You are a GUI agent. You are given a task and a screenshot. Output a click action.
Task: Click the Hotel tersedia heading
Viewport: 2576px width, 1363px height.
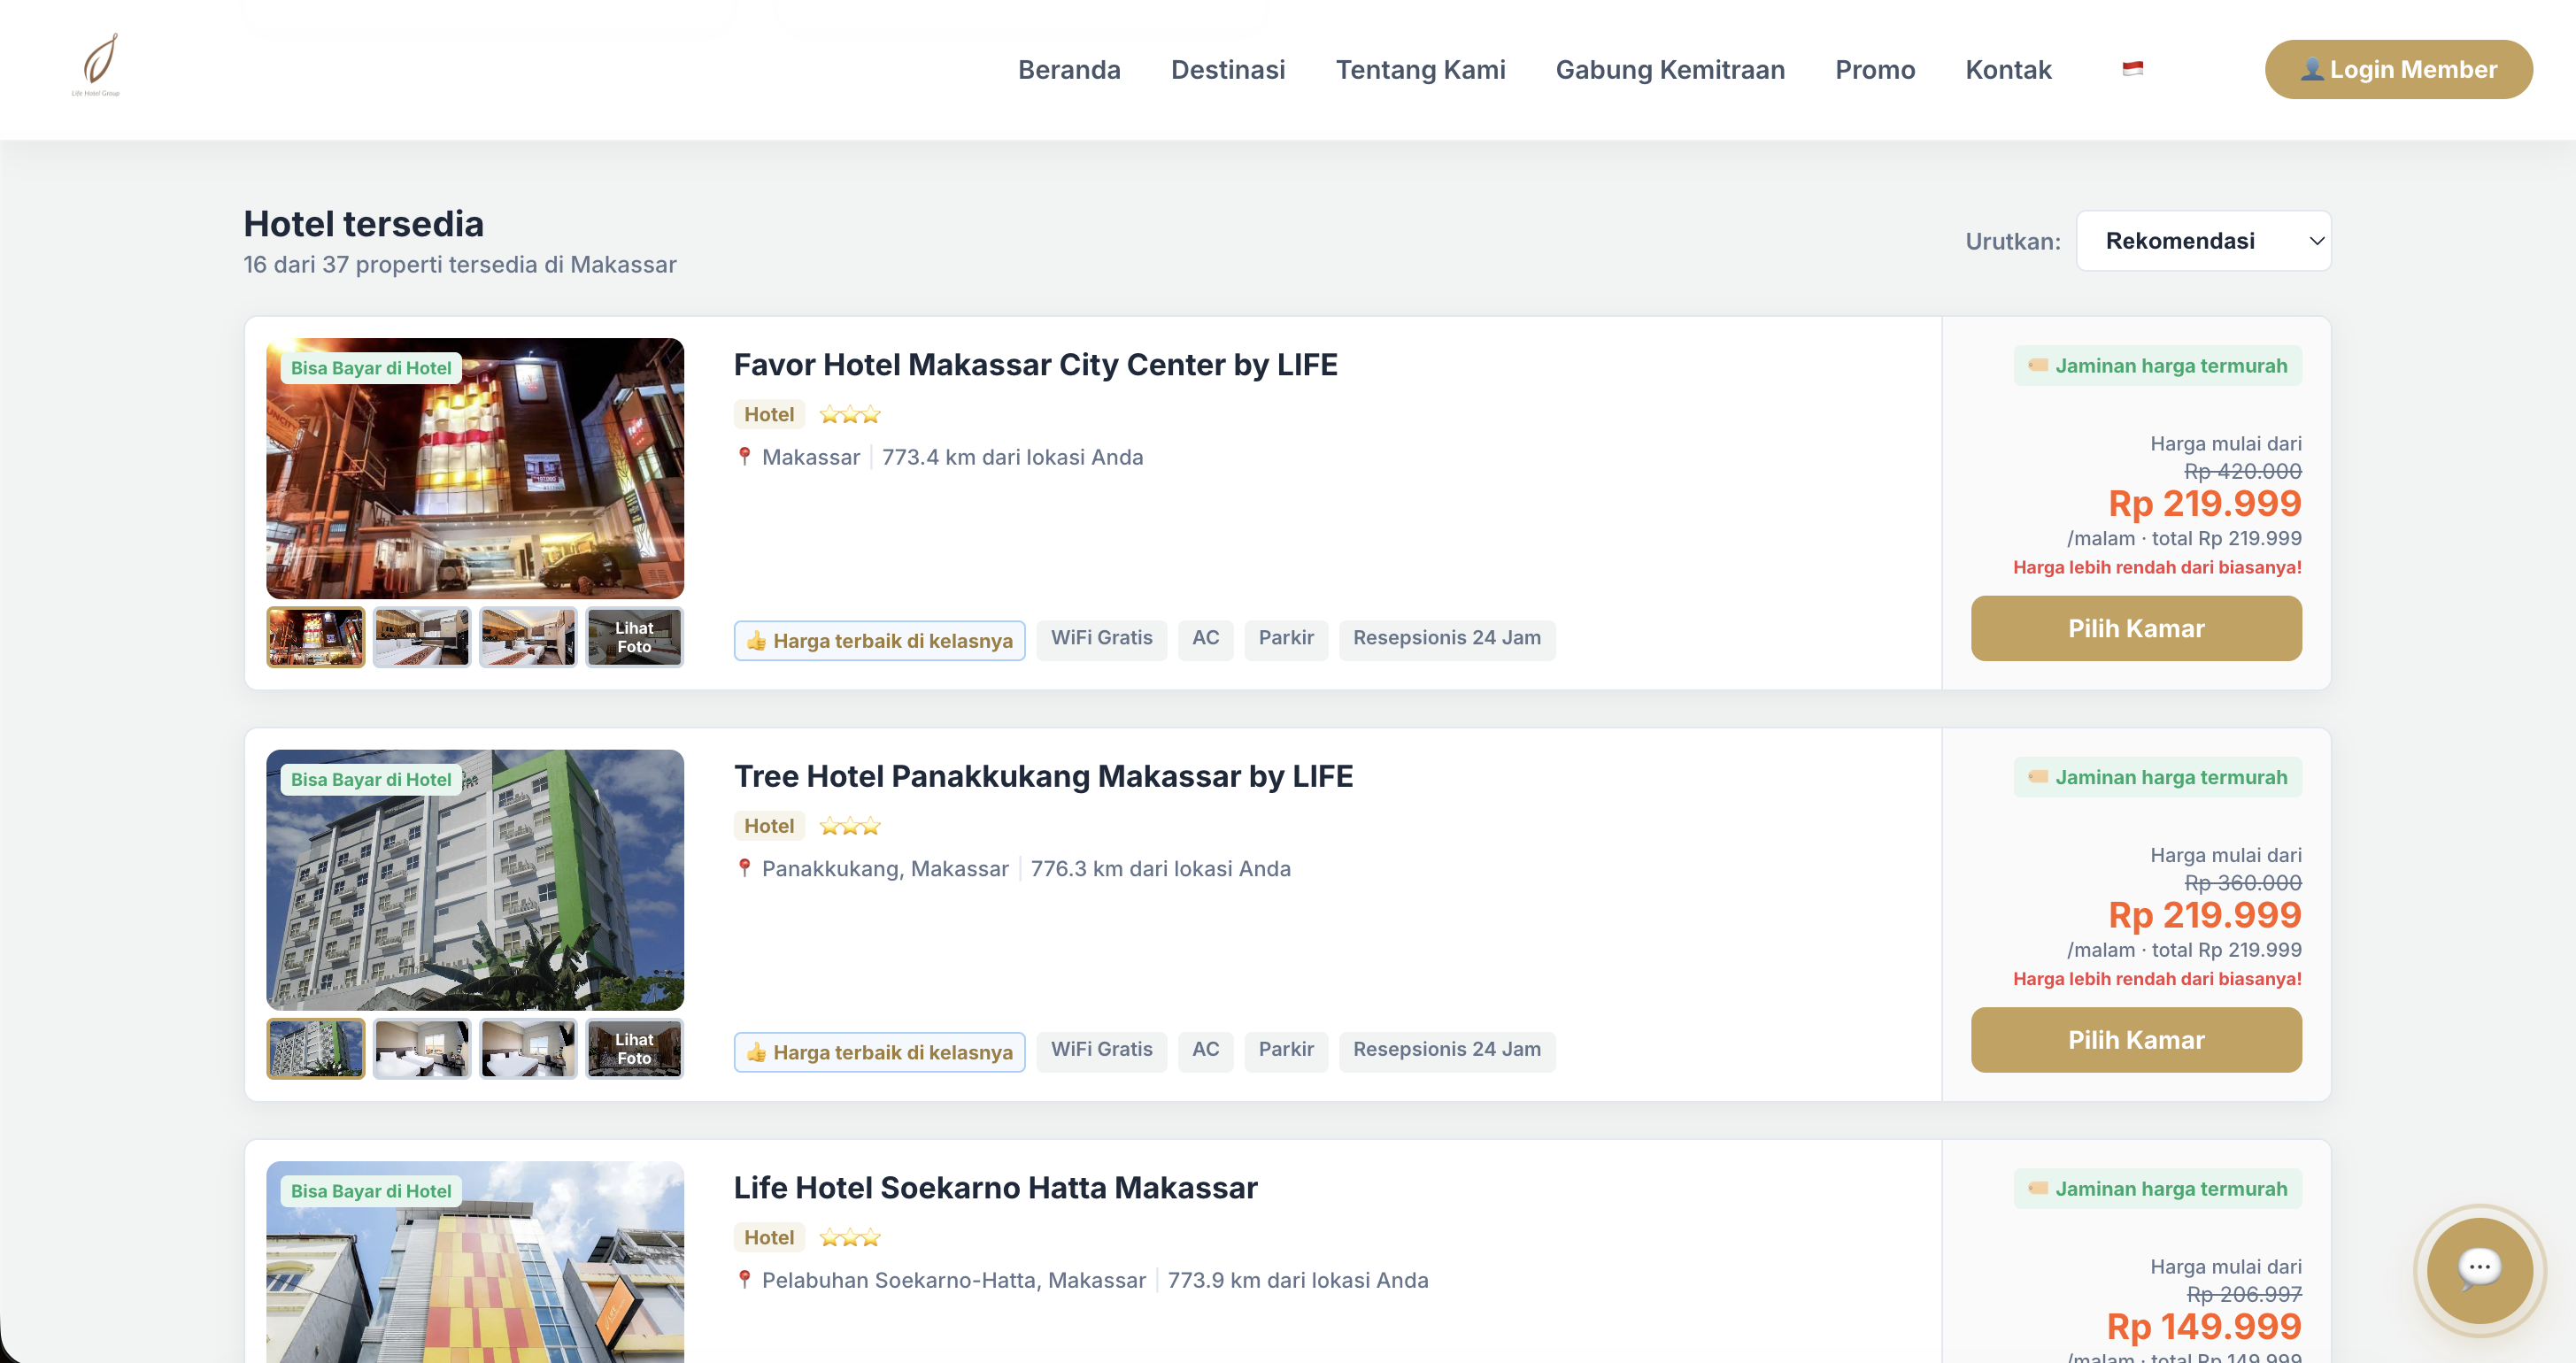pos(364,223)
